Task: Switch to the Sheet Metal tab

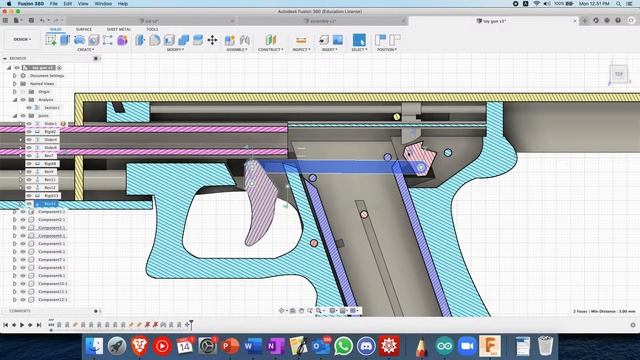Action: [119, 29]
